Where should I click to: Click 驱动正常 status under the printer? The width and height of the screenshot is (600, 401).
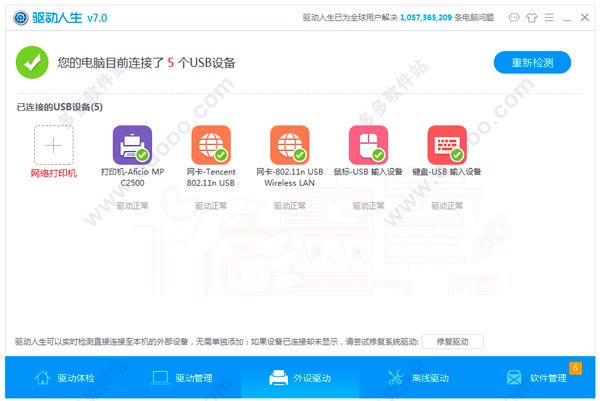point(132,206)
